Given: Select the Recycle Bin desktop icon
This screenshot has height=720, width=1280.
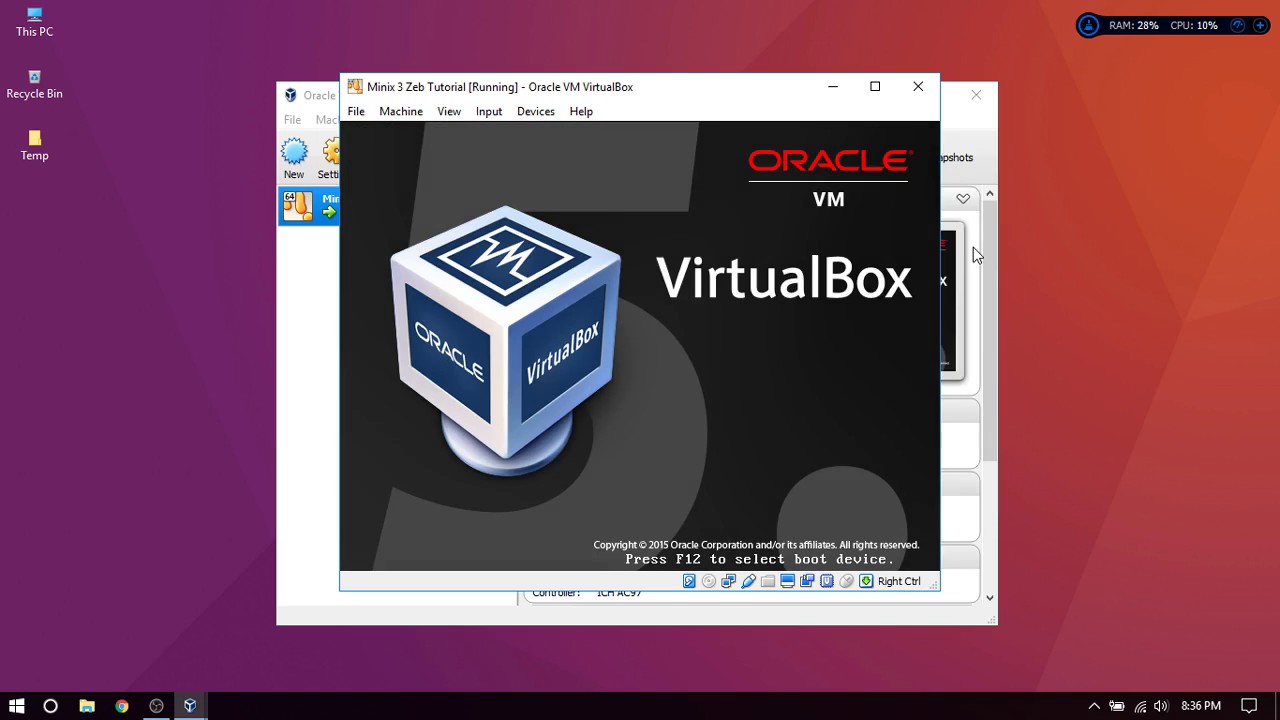Looking at the screenshot, I should tap(34, 84).
